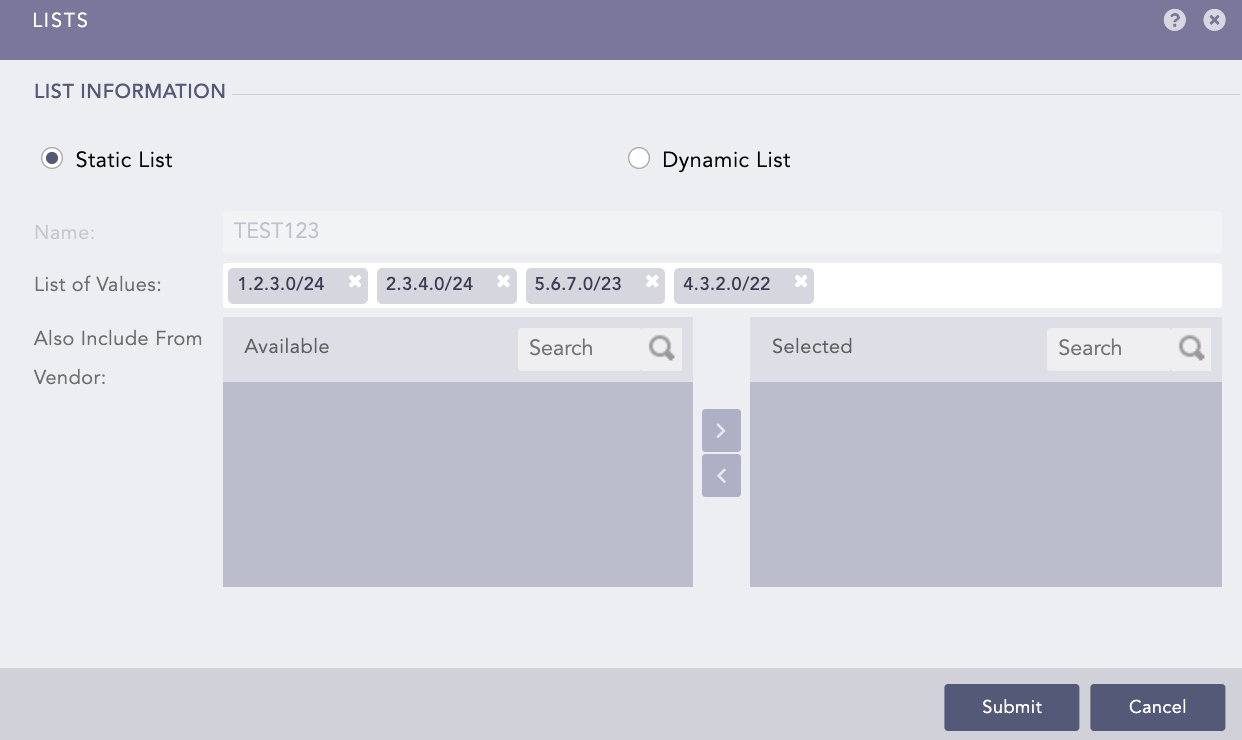1242x740 pixels.
Task: Close the Lists dialog with X icon
Action: 1214,20
